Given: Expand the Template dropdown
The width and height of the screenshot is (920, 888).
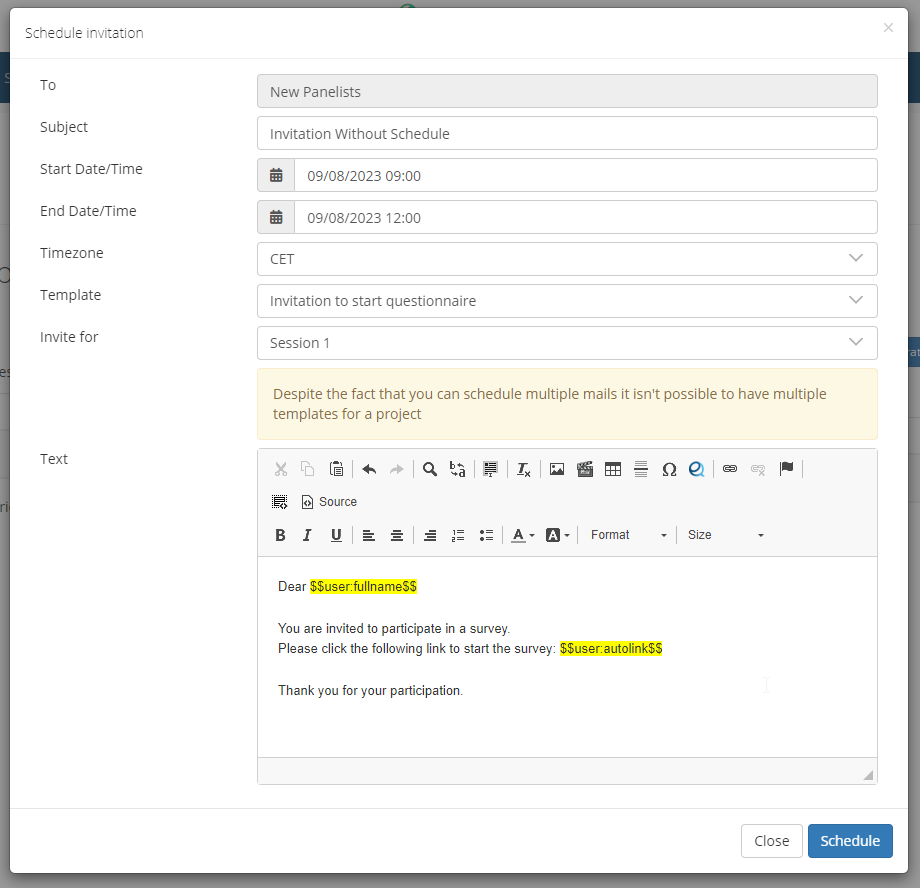Looking at the screenshot, I should 567,301.
